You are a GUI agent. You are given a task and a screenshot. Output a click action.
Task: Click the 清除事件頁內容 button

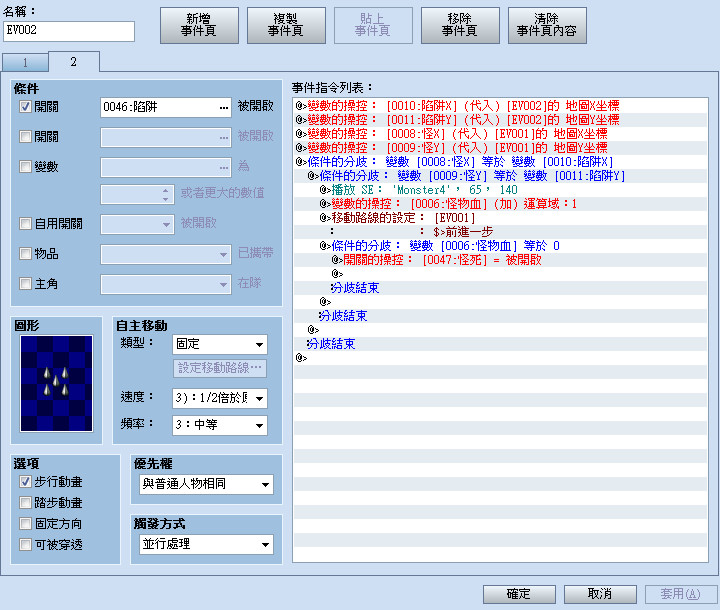[547, 25]
